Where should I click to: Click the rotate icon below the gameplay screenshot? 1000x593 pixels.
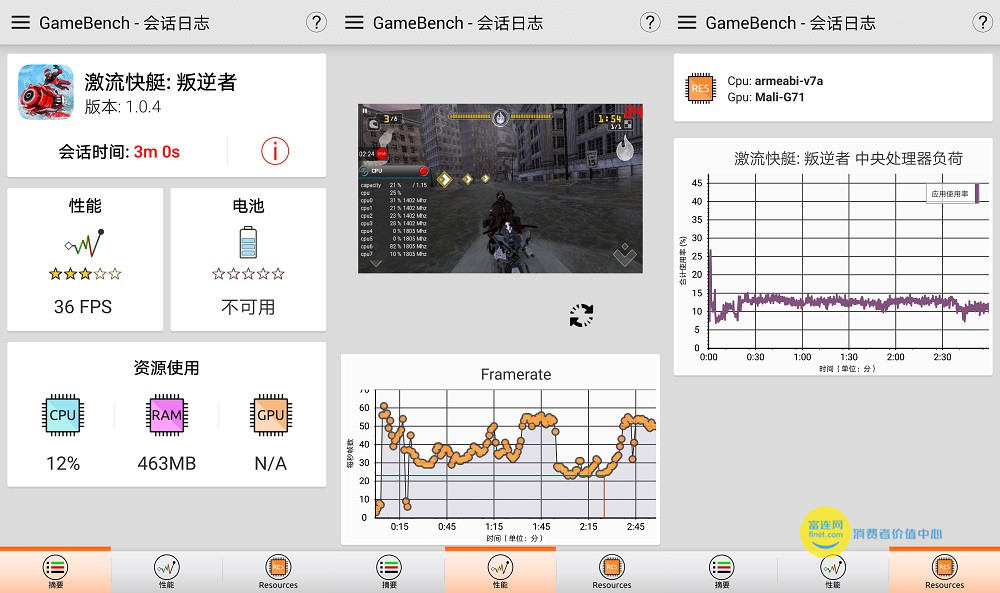[x=580, y=314]
